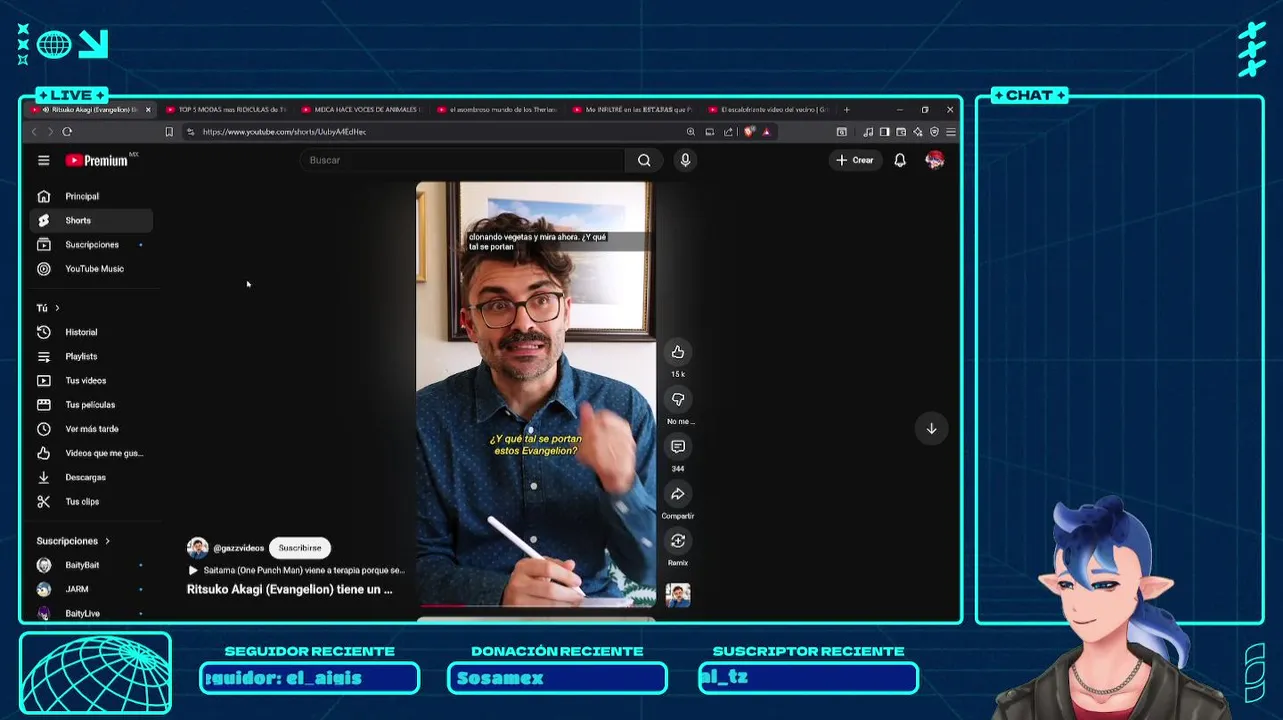This screenshot has width=1283, height=720.
Task: Open the Brave Wallet icon
Action: 901,132
